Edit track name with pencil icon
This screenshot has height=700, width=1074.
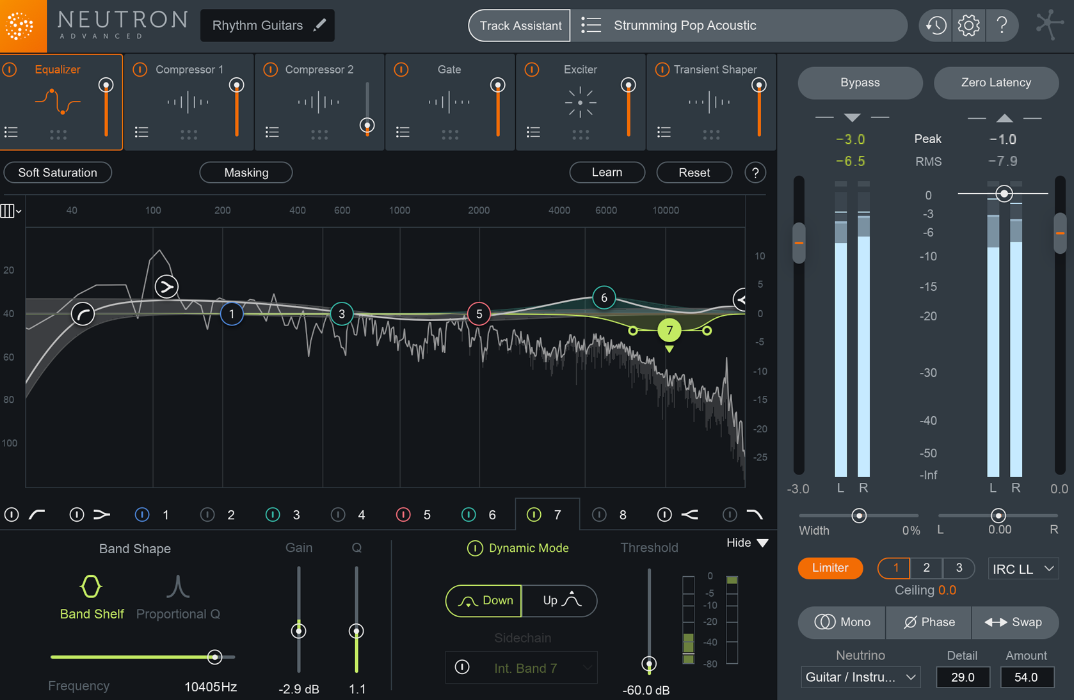[x=319, y=25]
